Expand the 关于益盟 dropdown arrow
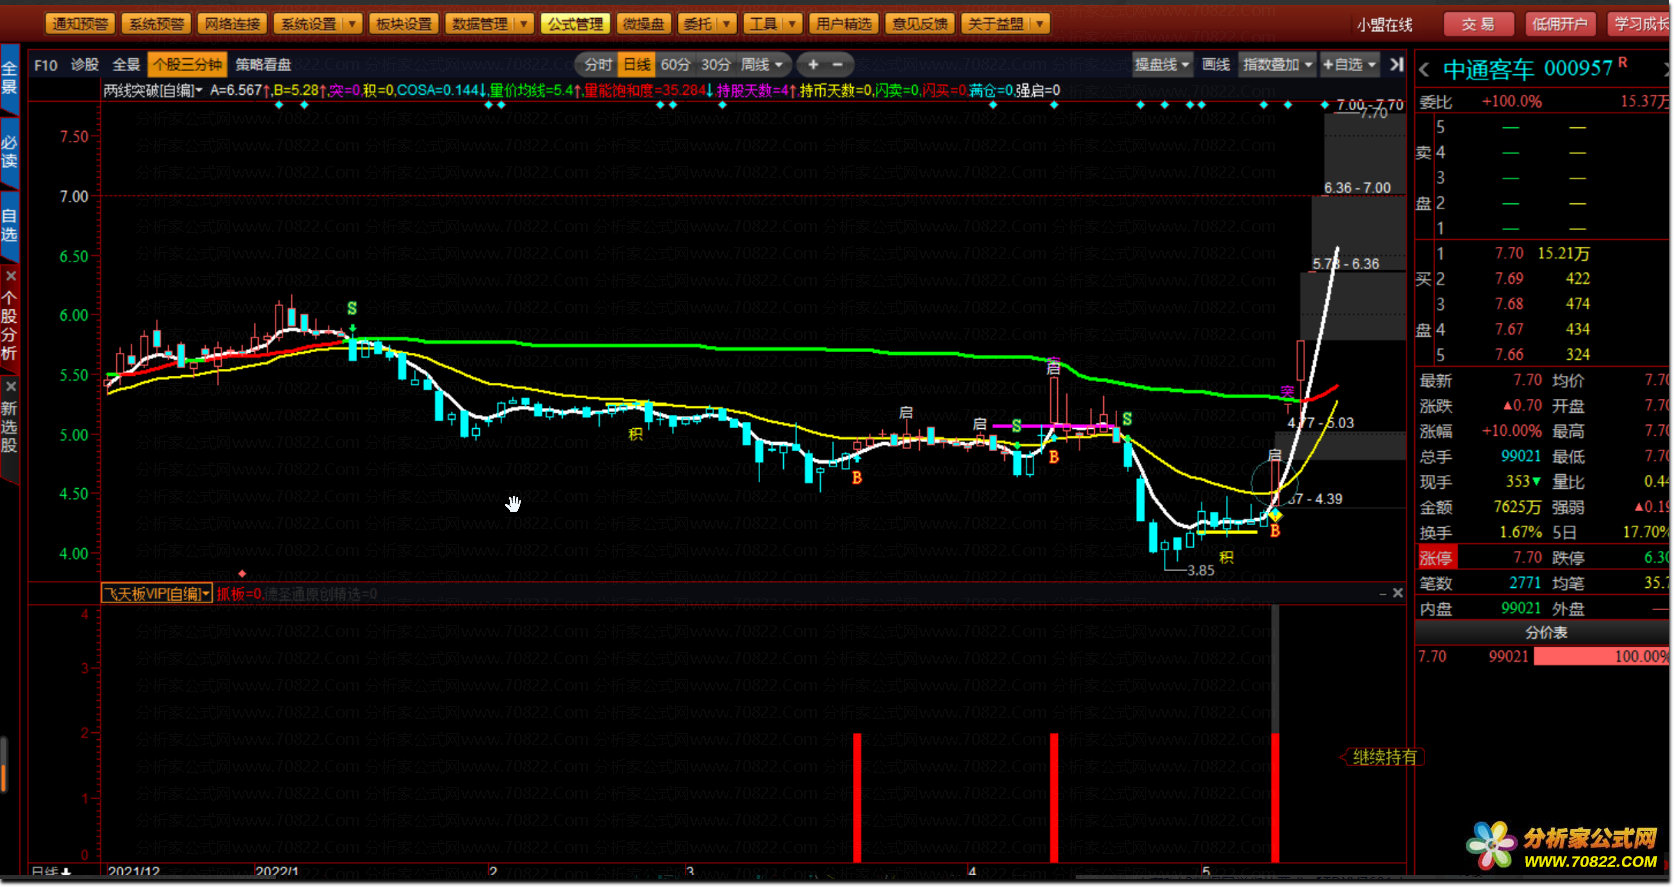1675x887 pixels. tap(1040, 24)
